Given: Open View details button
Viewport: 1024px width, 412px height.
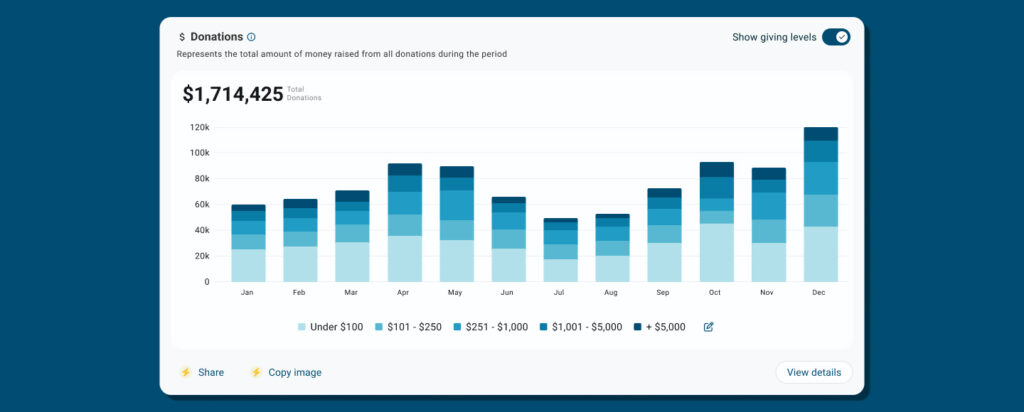Looking at the screenshot, I should coord(813,372).
